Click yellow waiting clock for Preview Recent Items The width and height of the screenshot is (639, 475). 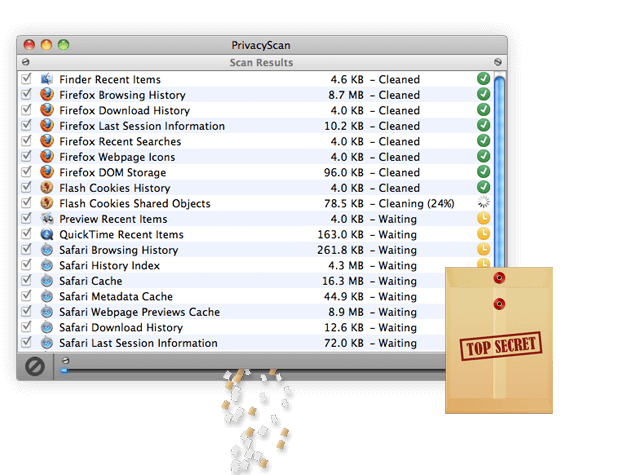pyautogui.click(x=483, y=218)
